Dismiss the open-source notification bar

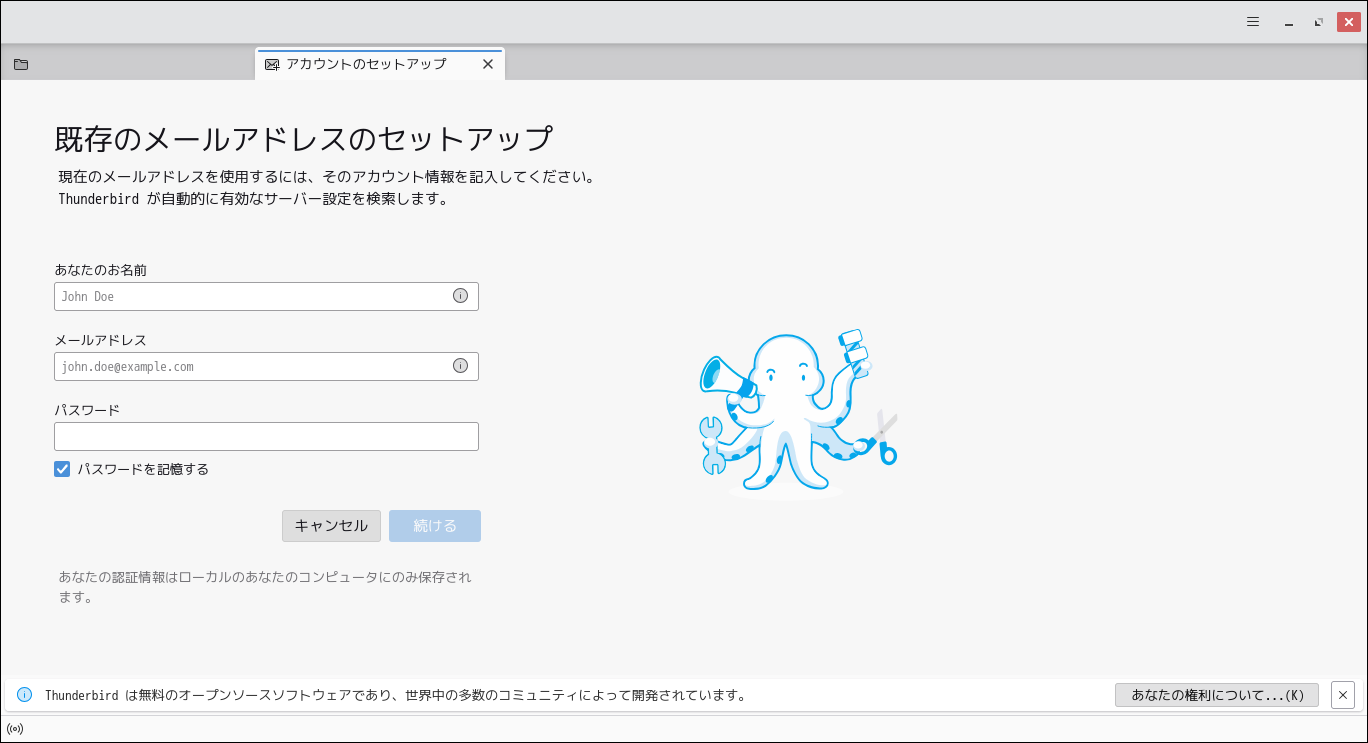tap(1343, 695)
